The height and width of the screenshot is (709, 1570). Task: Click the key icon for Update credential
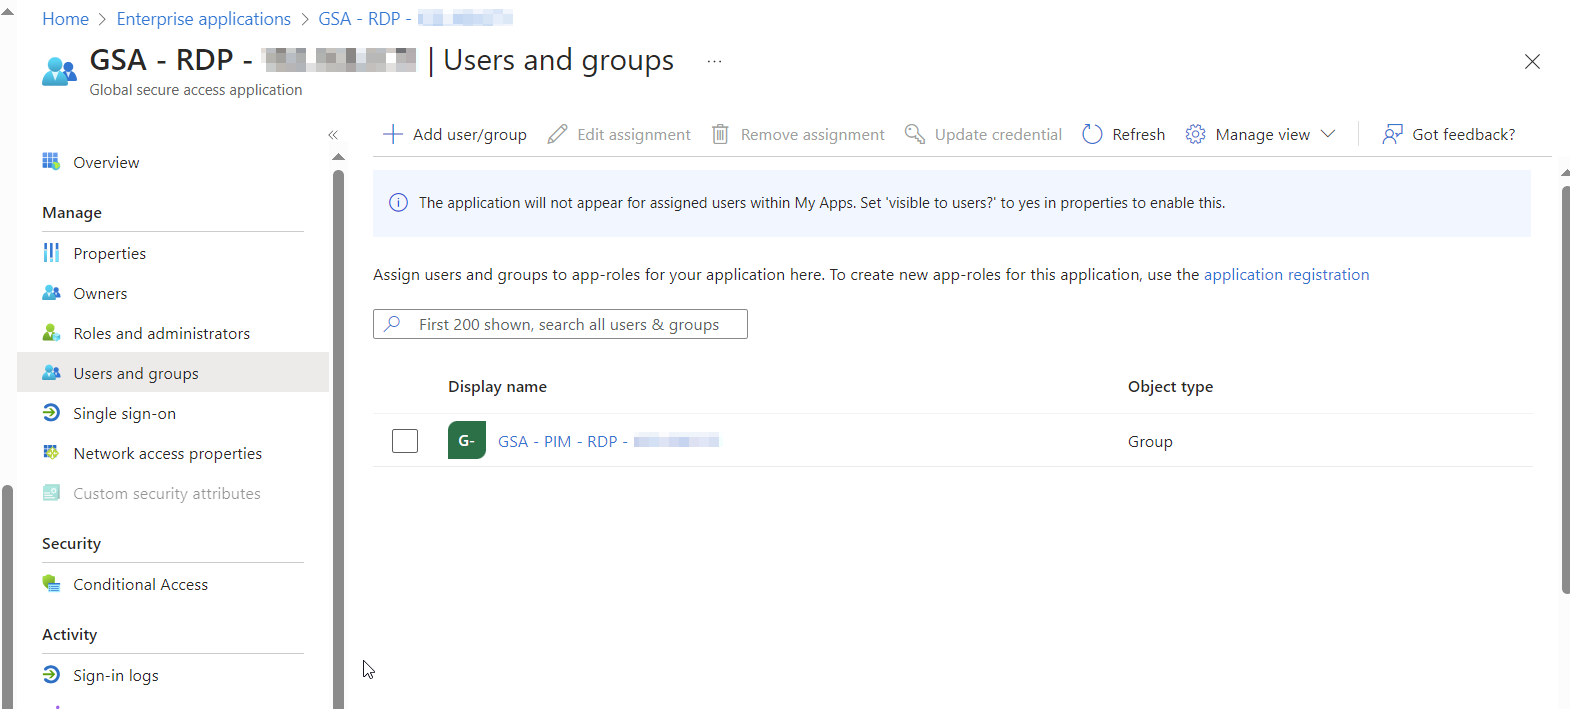point(914,134)
